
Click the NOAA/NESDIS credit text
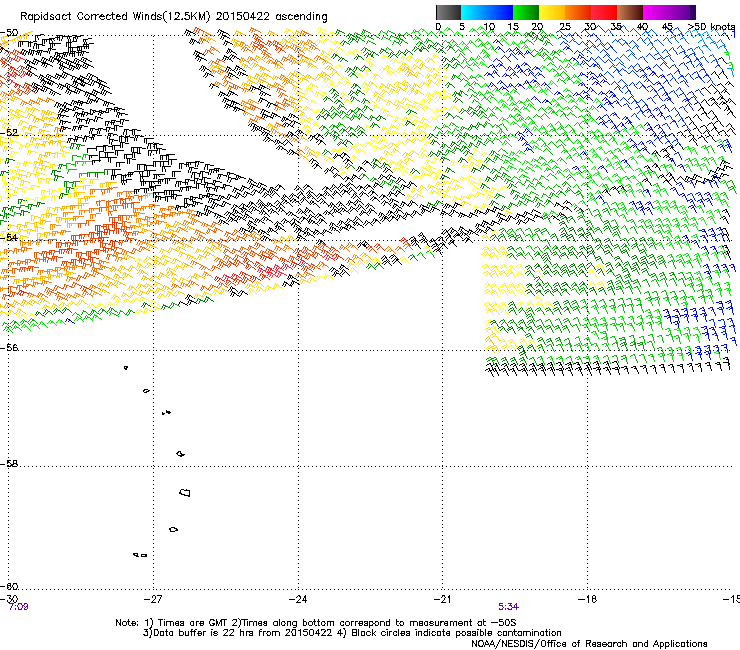tap(589, 643)
